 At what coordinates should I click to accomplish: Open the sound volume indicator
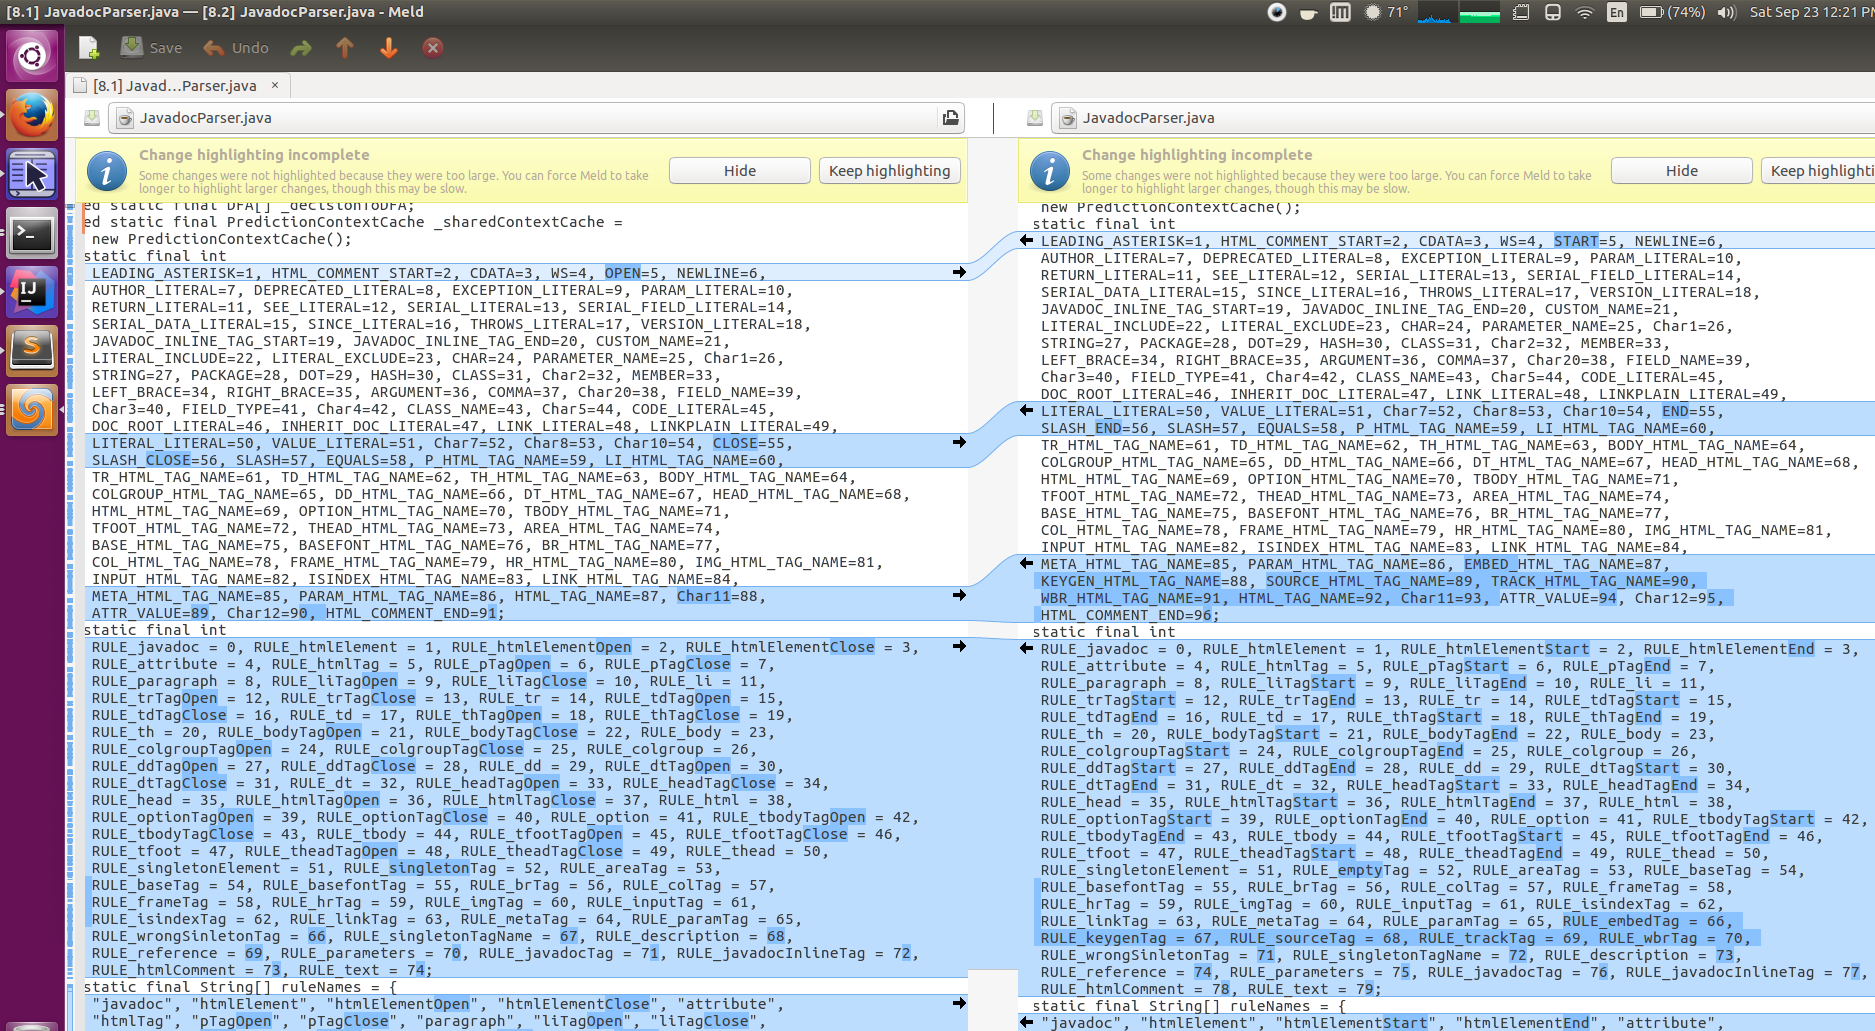point(1727,12)
